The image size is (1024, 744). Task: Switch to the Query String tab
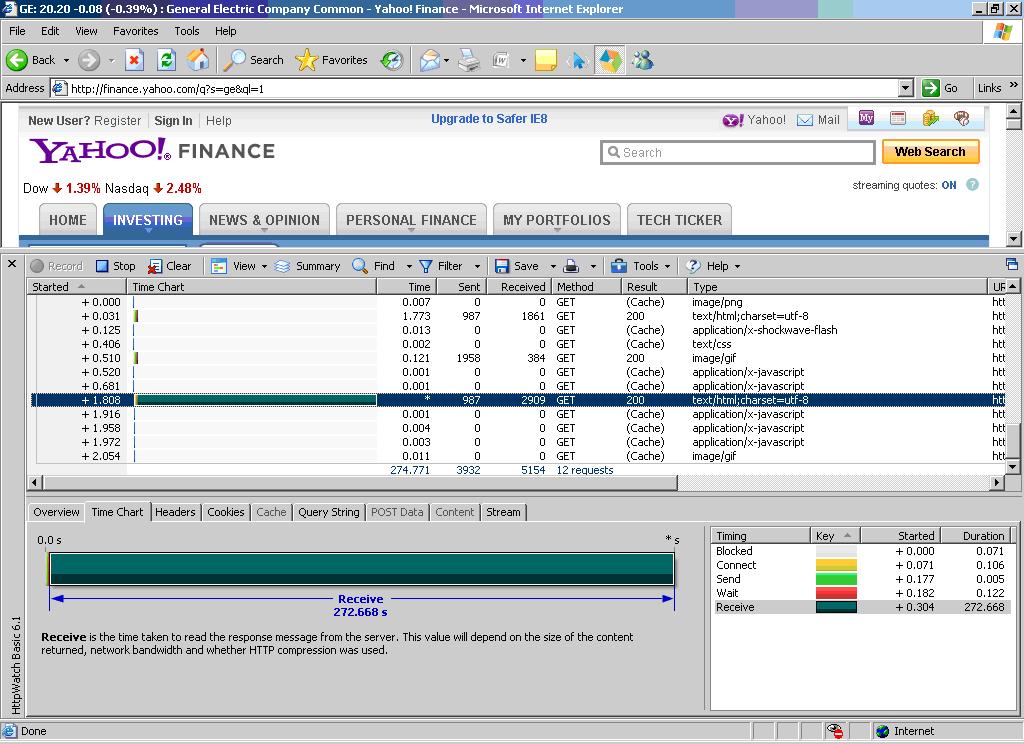click(x=328, y=512)
